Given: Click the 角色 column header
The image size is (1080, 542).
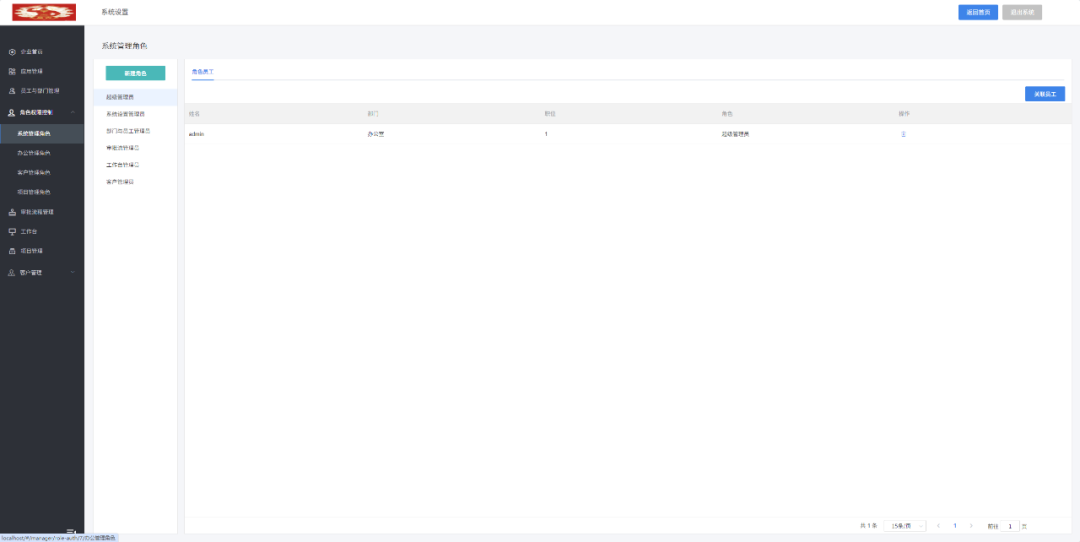Looking at the screenshot, I should (x=727, y=114).
